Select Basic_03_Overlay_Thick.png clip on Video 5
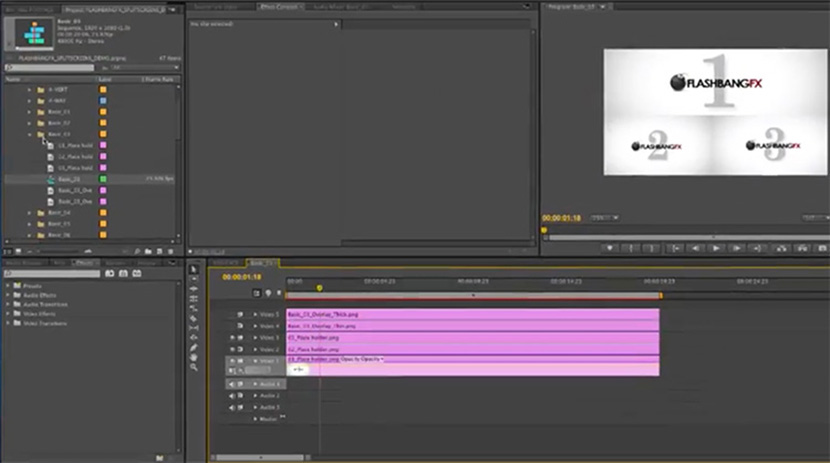Image resolution: width=830 pixels, height=463 pixels. click(x=473, y=314)
